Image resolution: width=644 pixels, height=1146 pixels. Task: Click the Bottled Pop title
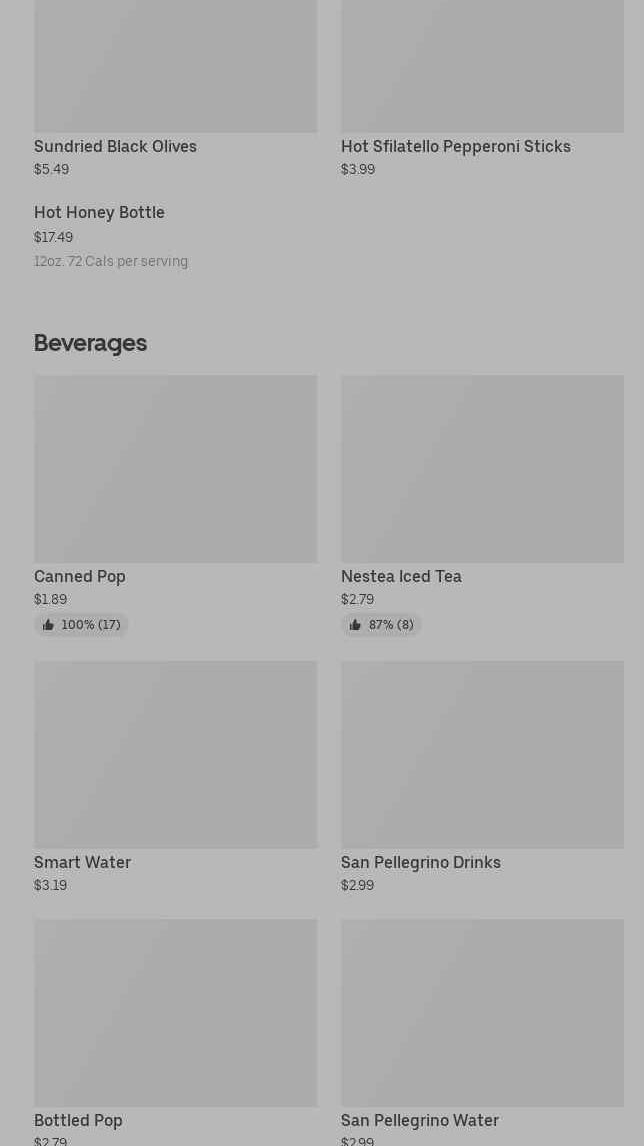tap(78, 1120)
